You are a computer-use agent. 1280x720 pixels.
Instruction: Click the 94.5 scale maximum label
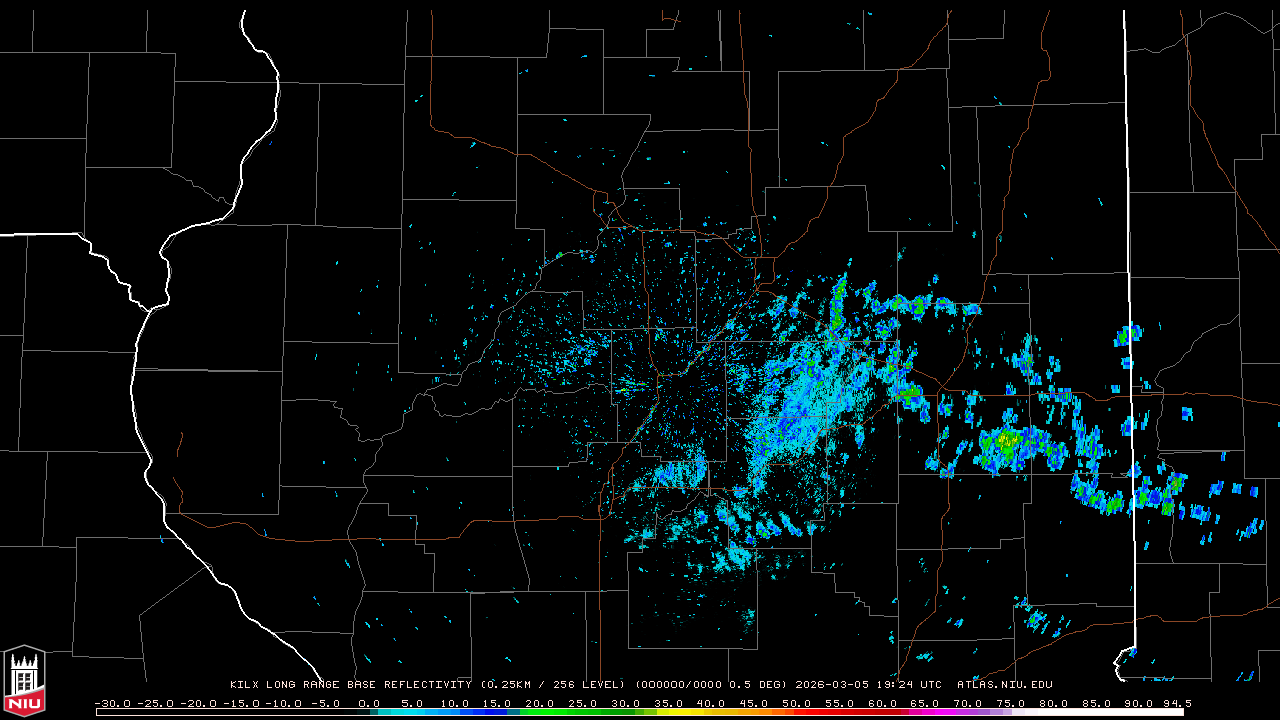[1178, 704]
